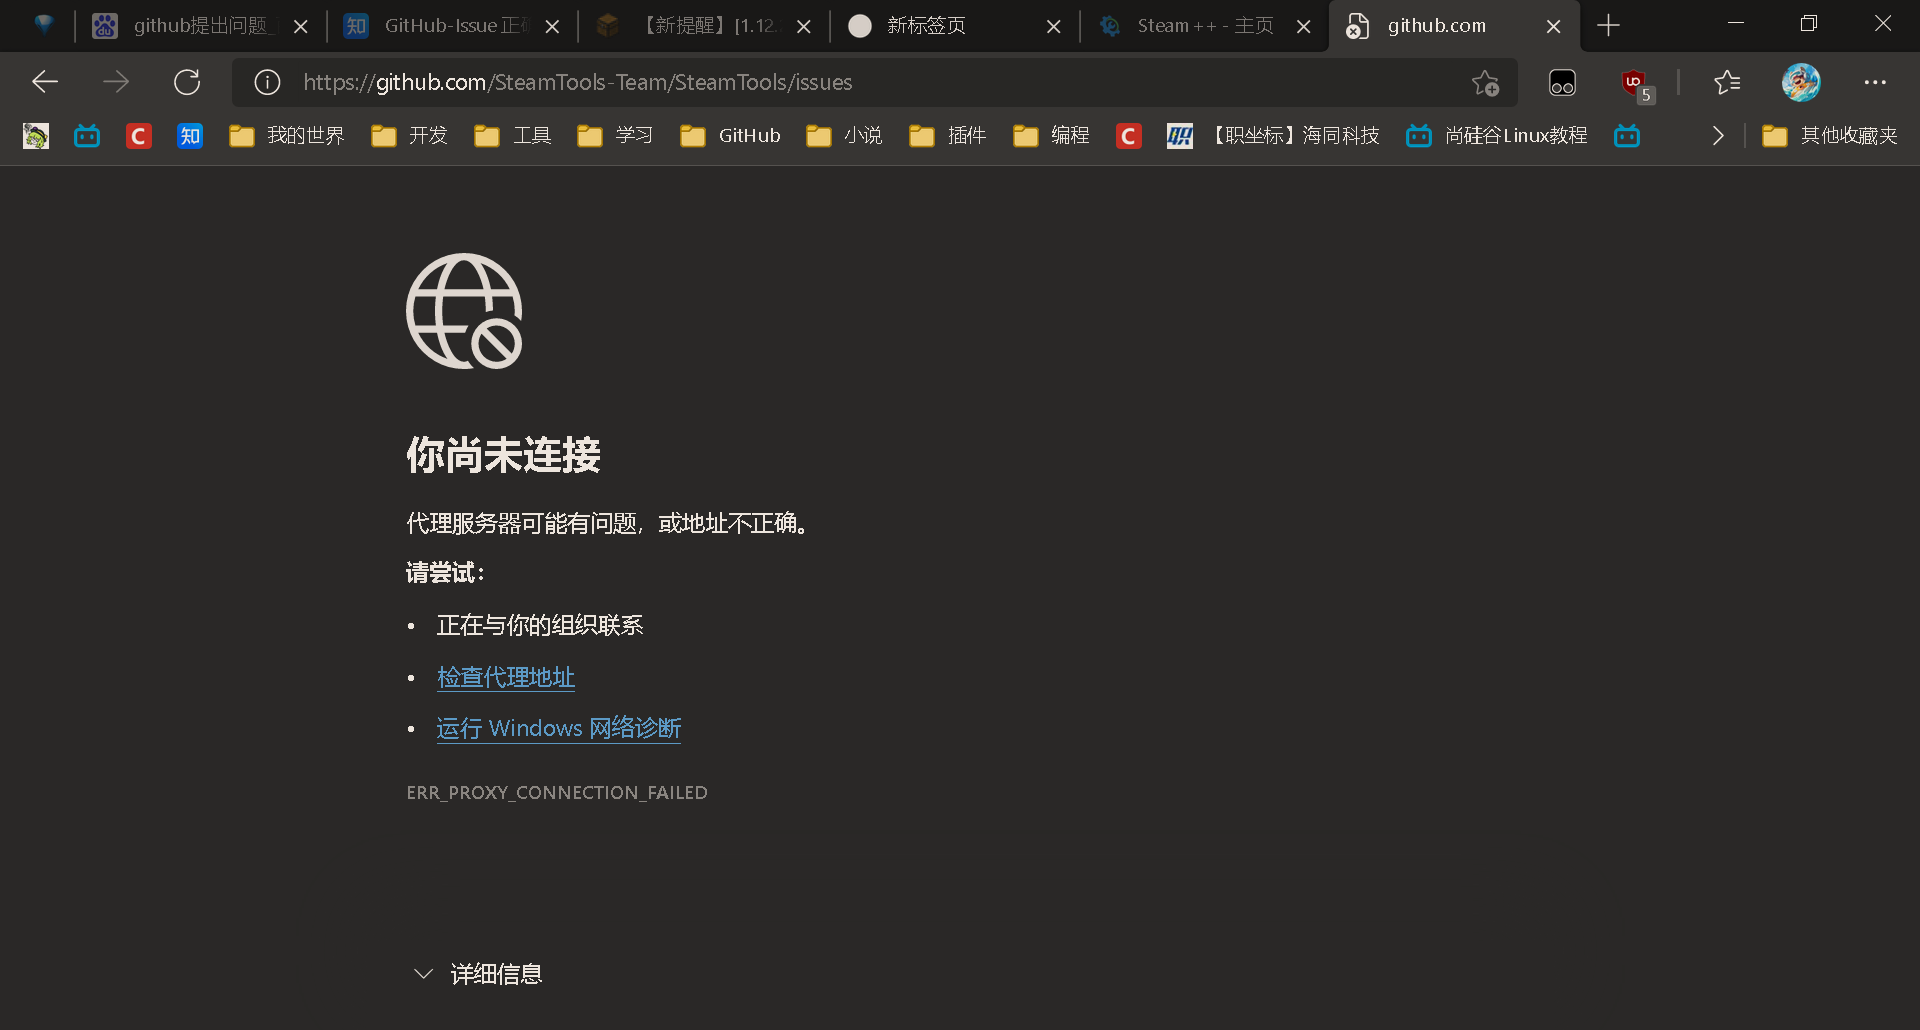Open 【职坐标】海同科技 bookmark
Image resolution: width=1920 pixels, height=1030 pixels.
(x=1272, y=136)
